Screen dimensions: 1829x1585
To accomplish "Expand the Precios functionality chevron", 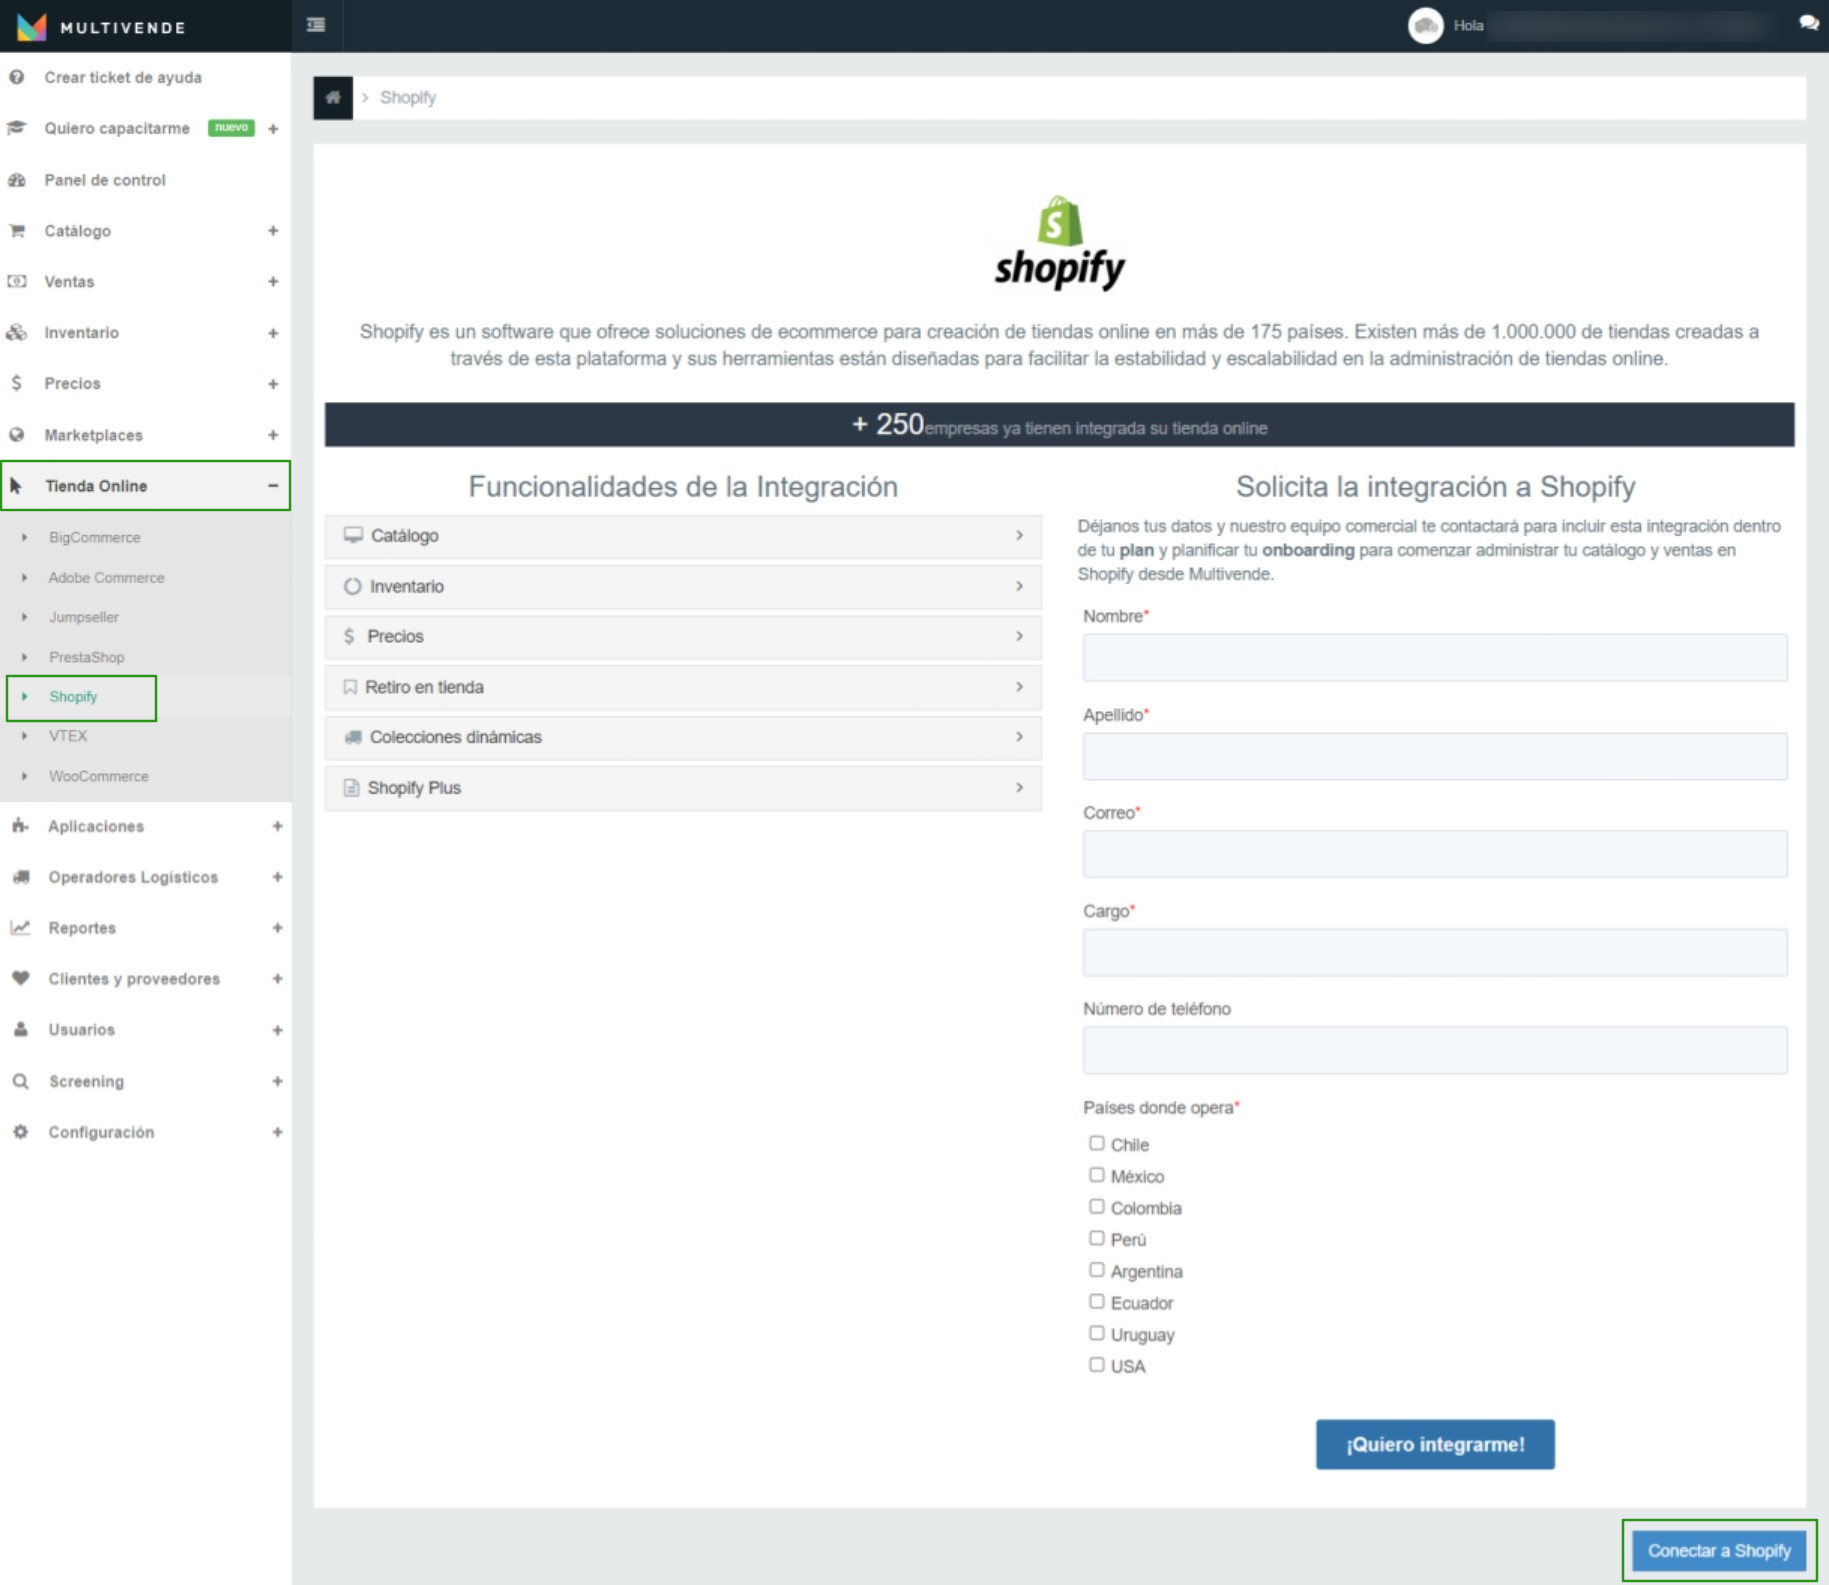I will [x=1020, y=636].
